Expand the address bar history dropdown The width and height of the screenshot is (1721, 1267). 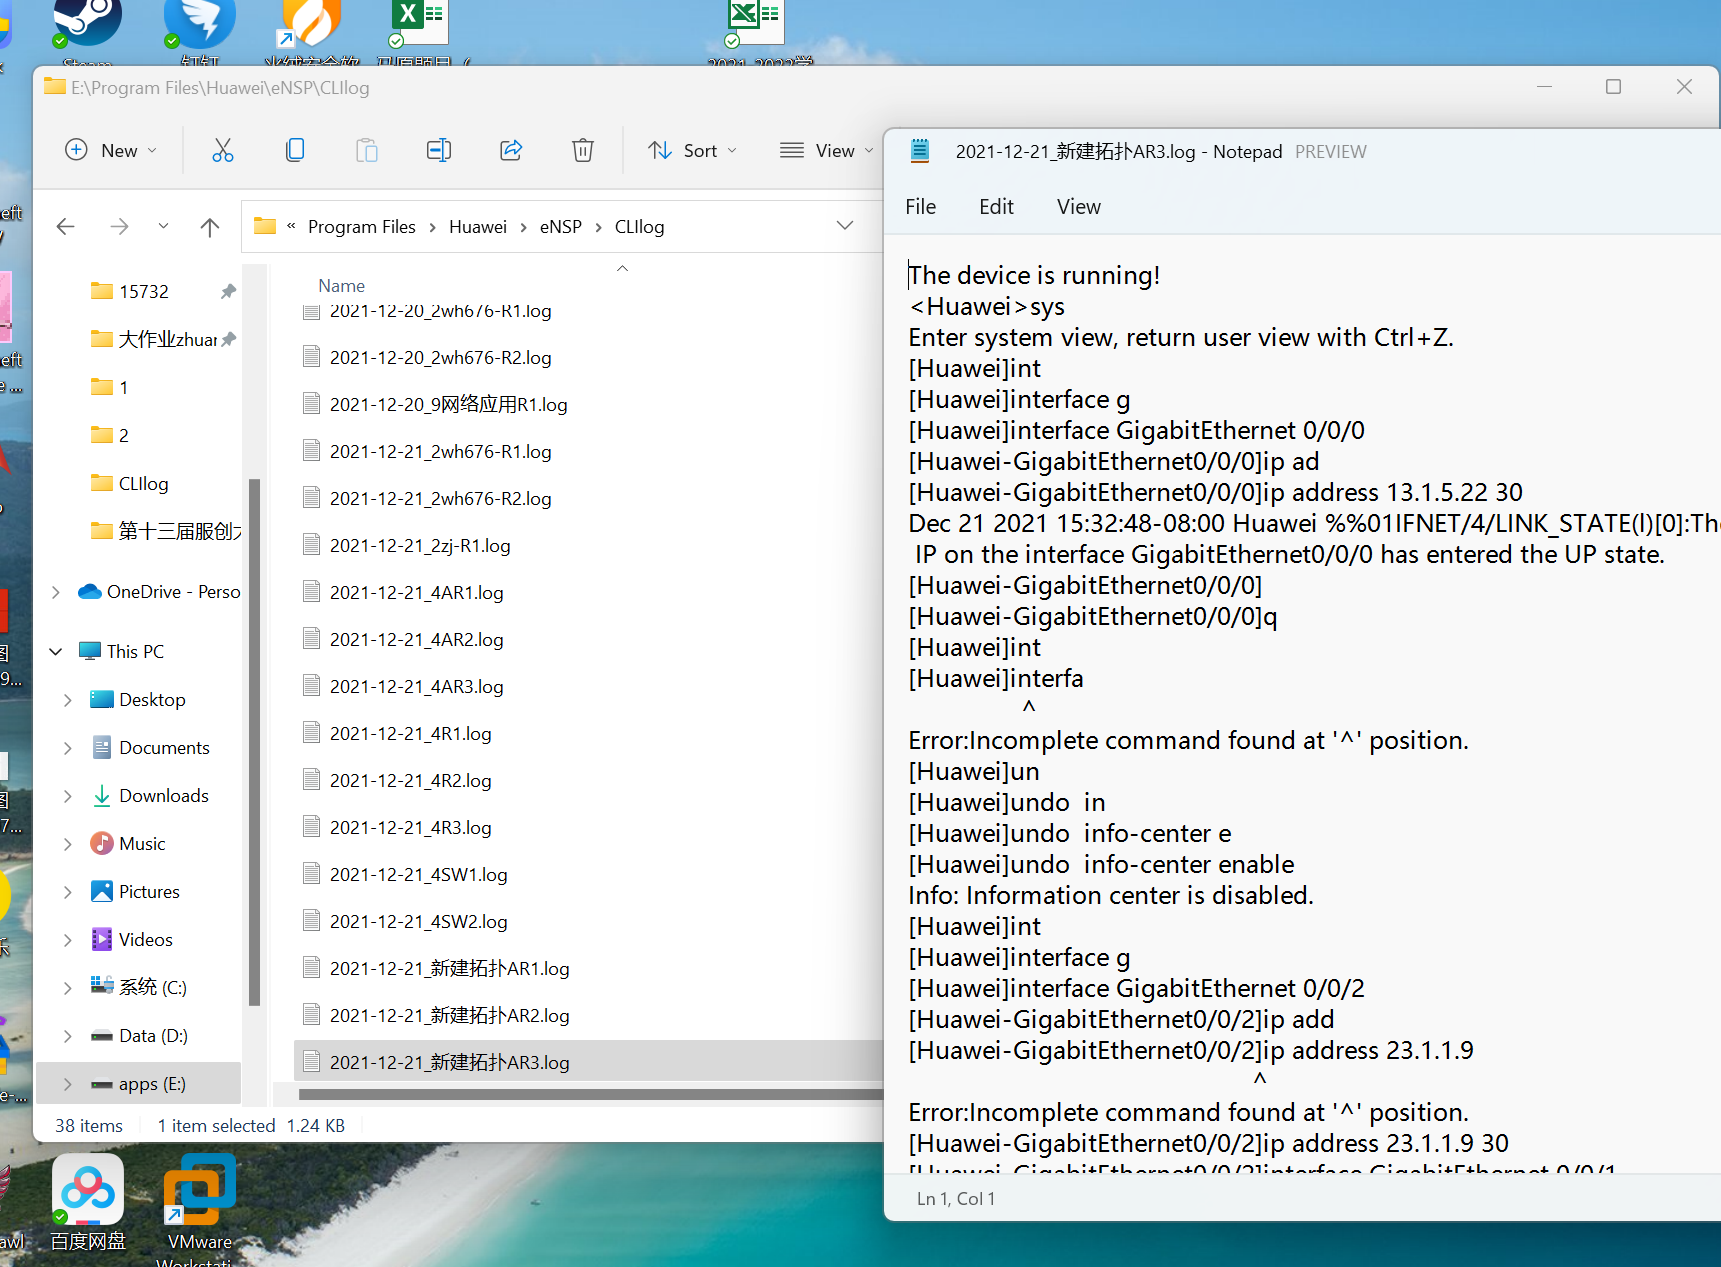844,226
